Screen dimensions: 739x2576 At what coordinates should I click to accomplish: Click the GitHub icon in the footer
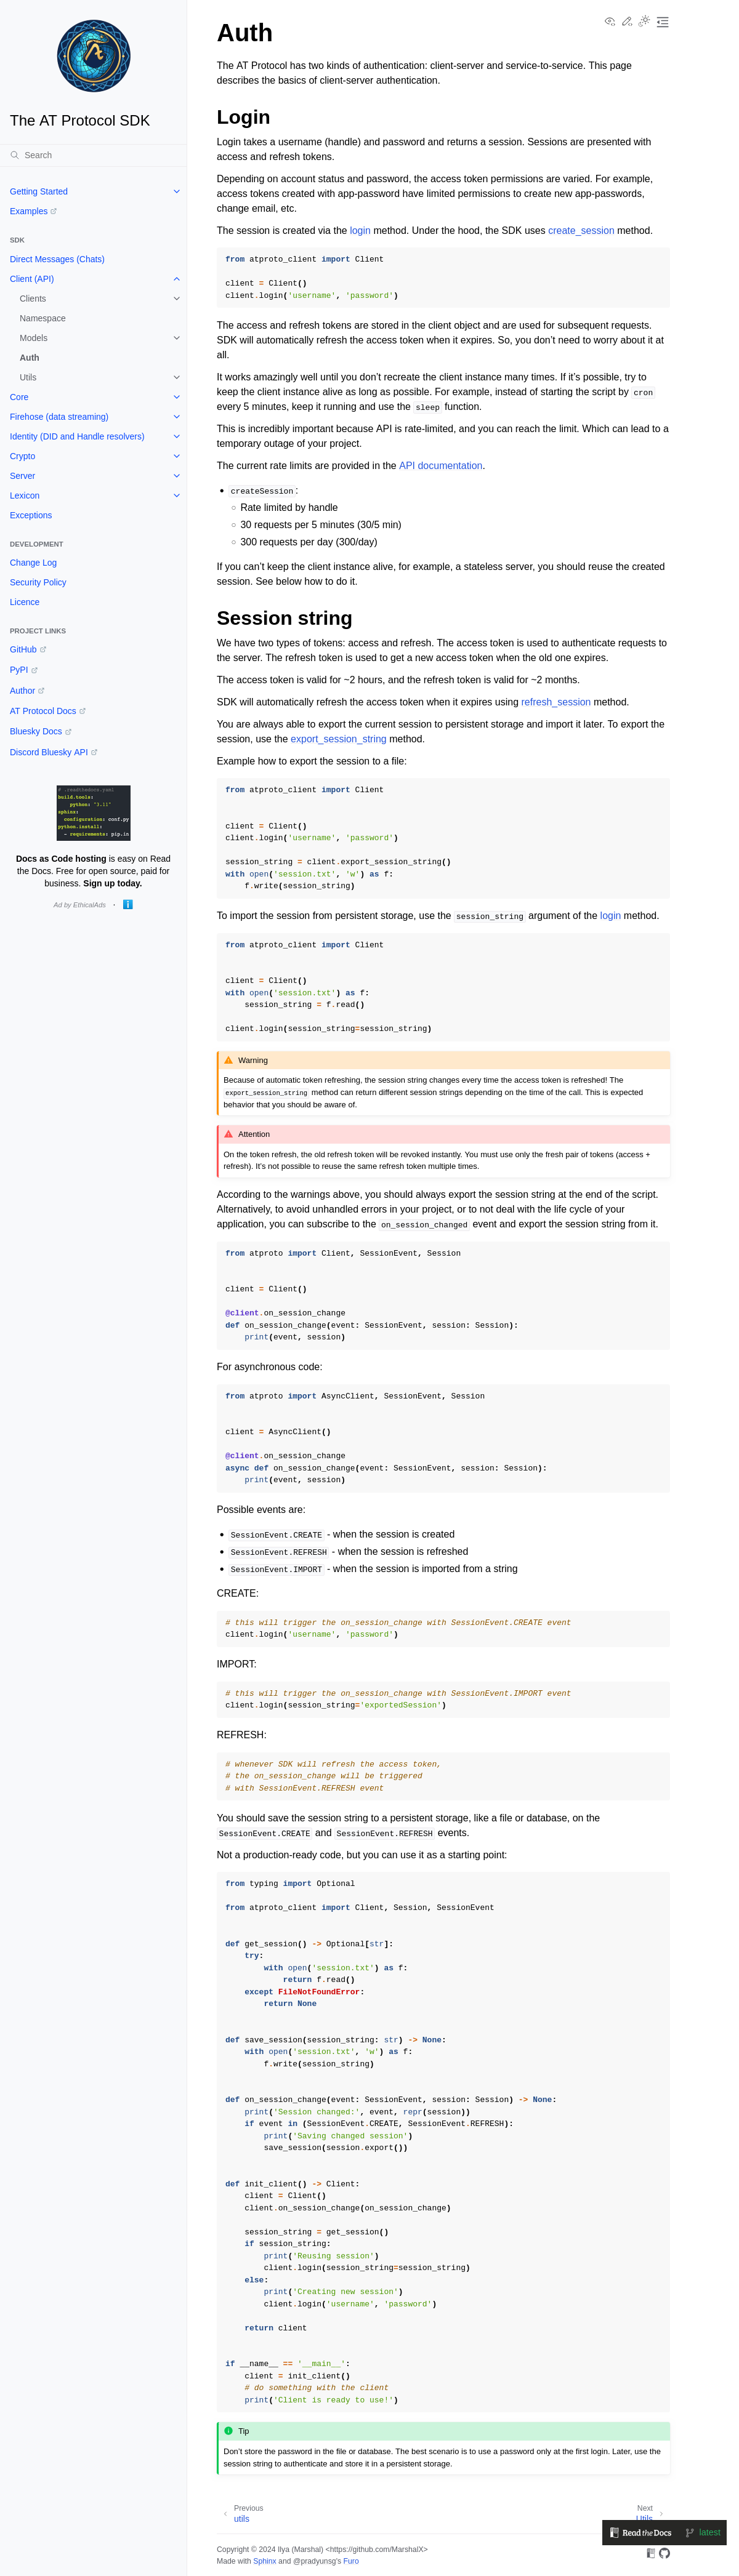pos(665,2553)
